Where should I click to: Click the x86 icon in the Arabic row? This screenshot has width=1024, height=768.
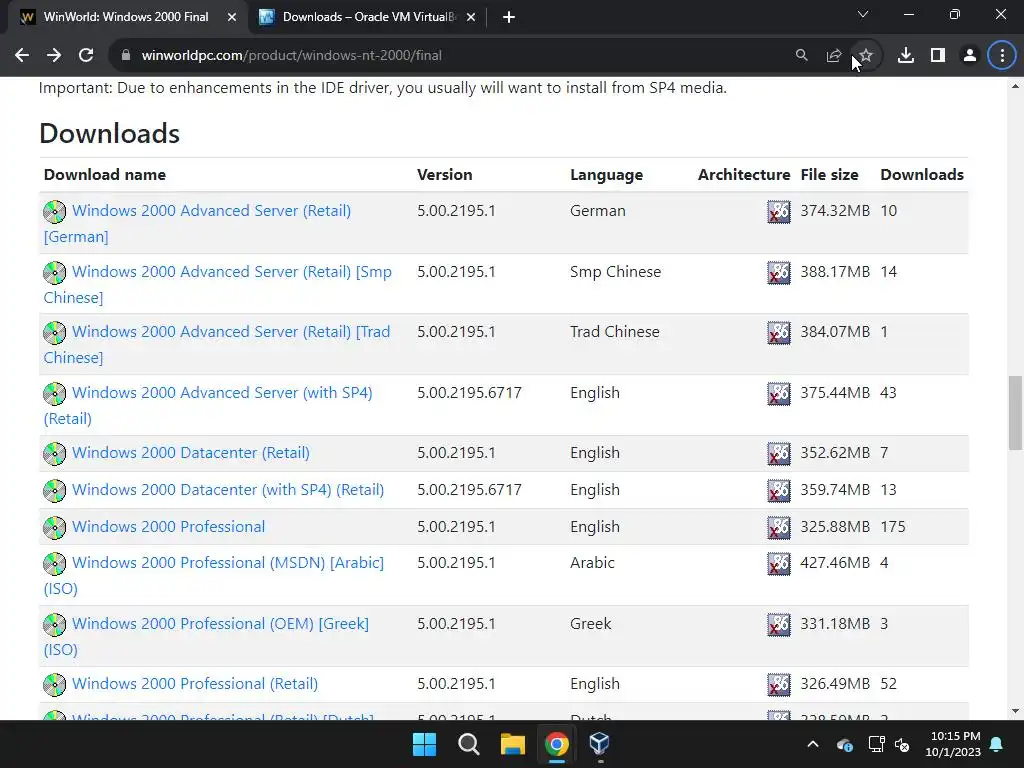[778, 563]
